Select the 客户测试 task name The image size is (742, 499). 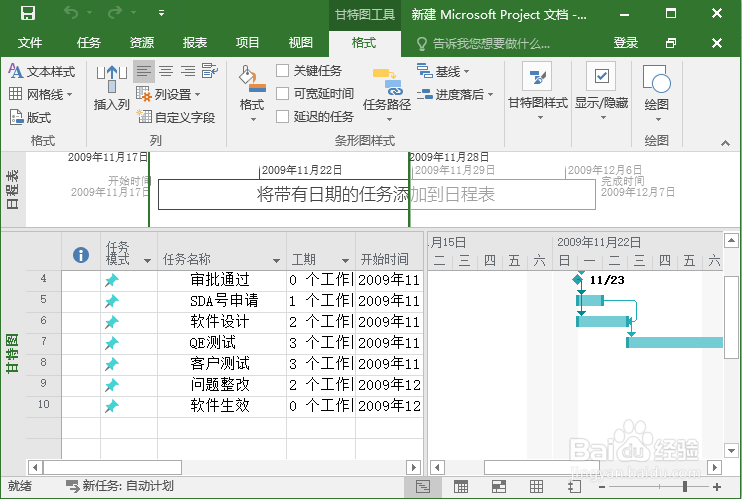(220, 364)
